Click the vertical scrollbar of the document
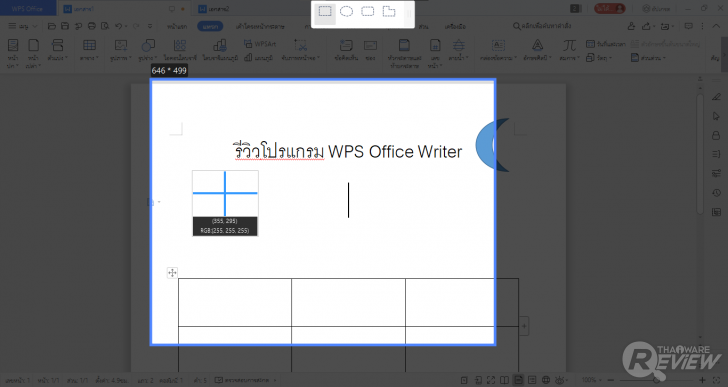 [x=700, y=154]
